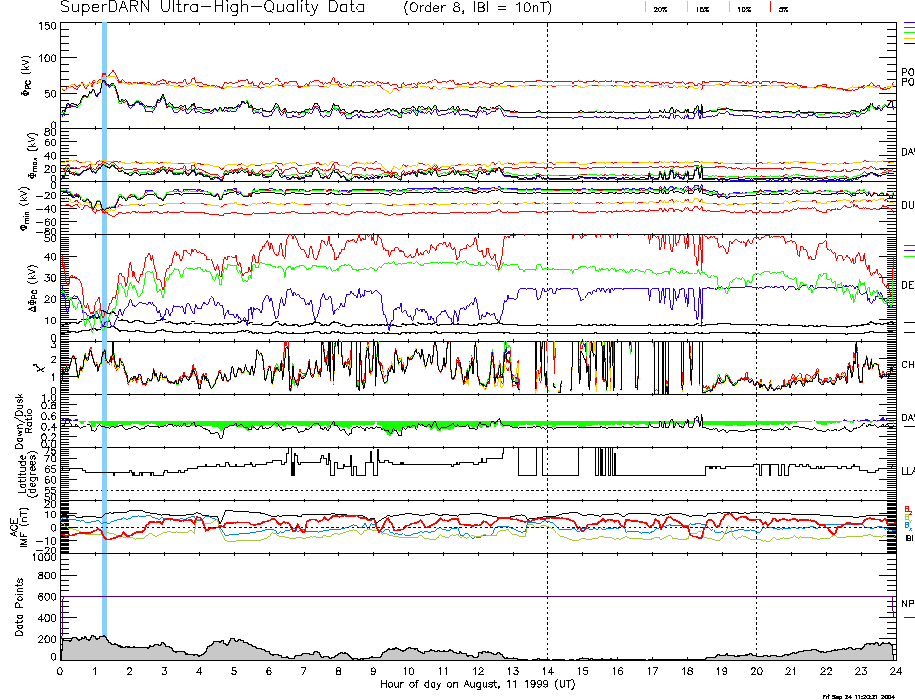
Task: Click the NP label right of Data Points panel
Action: click(x=907, y=604)
